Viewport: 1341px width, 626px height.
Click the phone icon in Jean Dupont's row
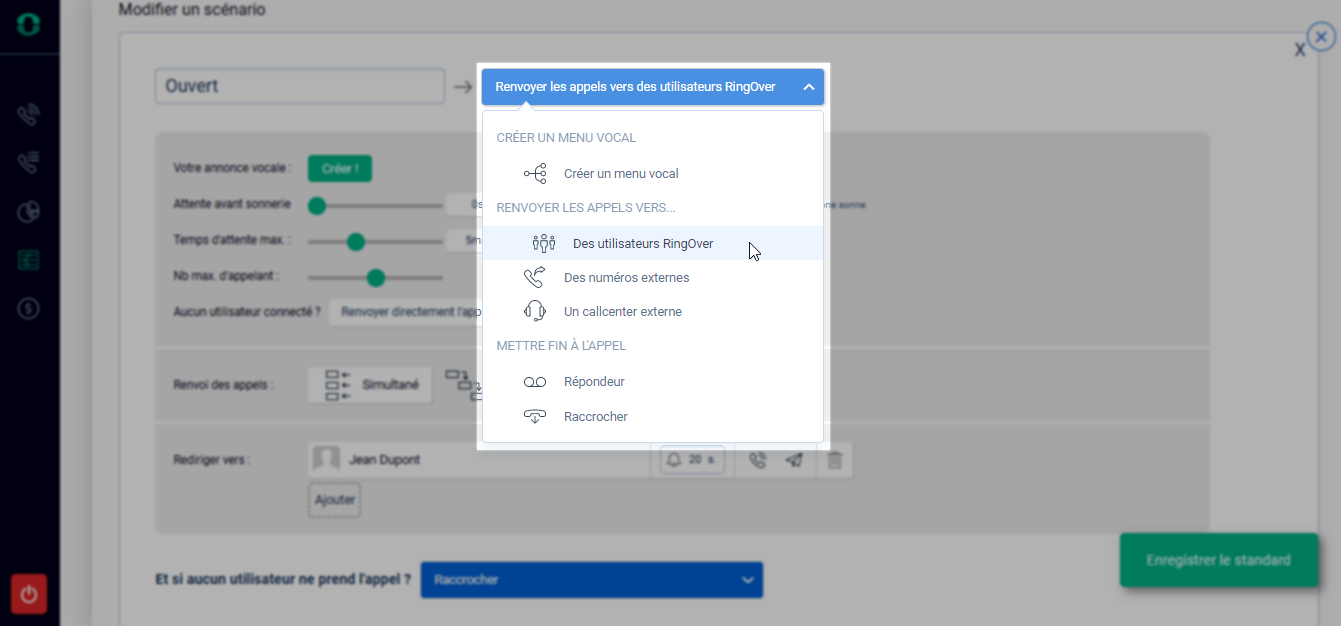tap(757, 460)
